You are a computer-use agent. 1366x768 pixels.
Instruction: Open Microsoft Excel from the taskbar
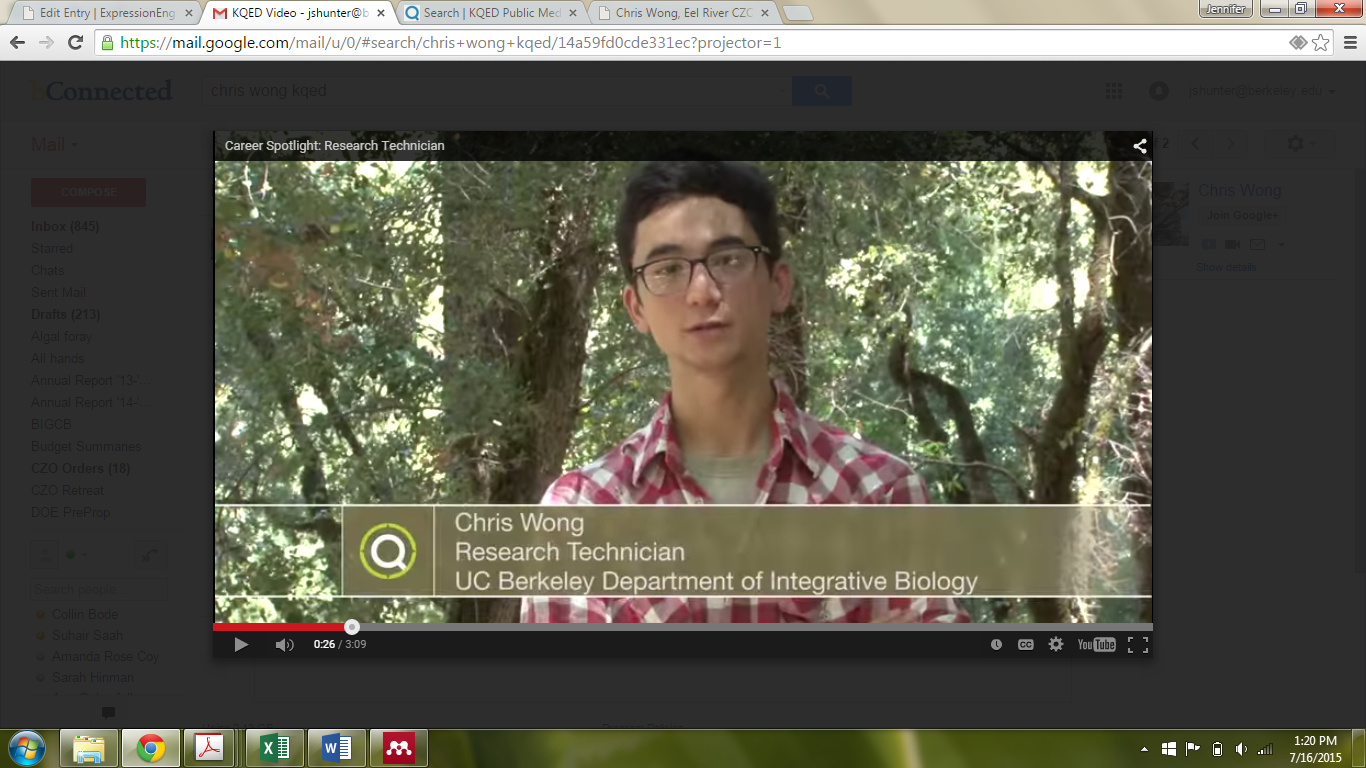pyautogui.click(x=274, y=748)
